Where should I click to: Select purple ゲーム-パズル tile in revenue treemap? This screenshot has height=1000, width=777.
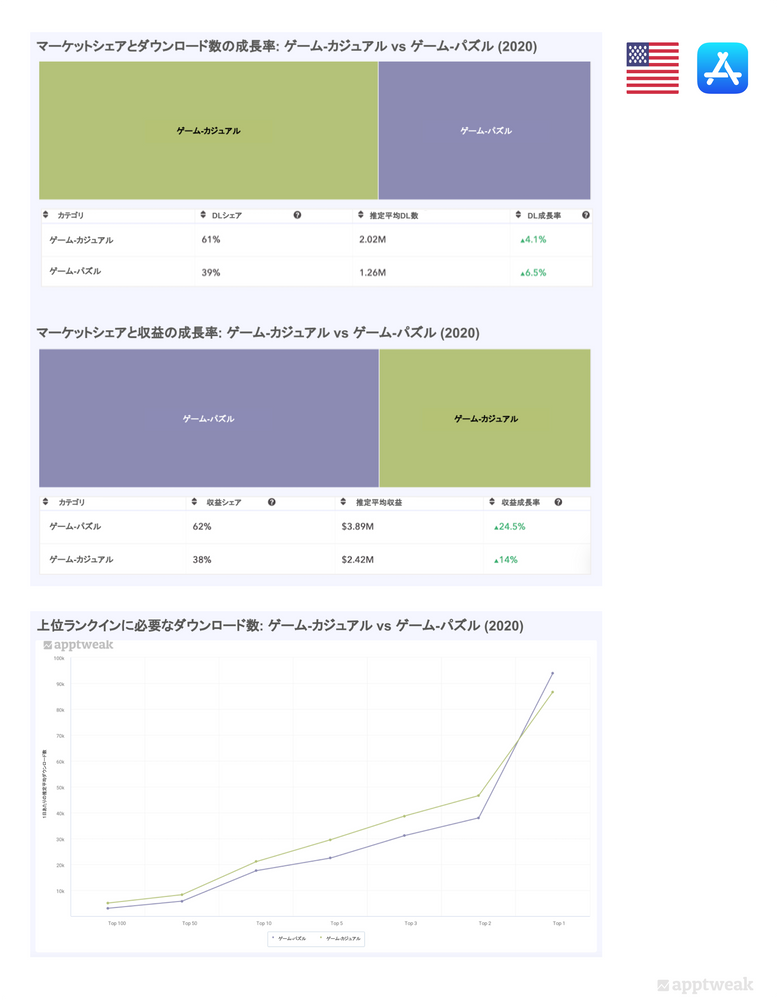(x=209, y=418)
